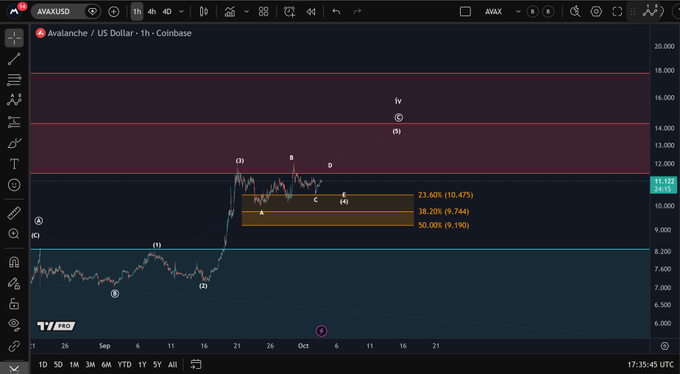Open the chart layout selector square icon

click(x=465, y=12)
